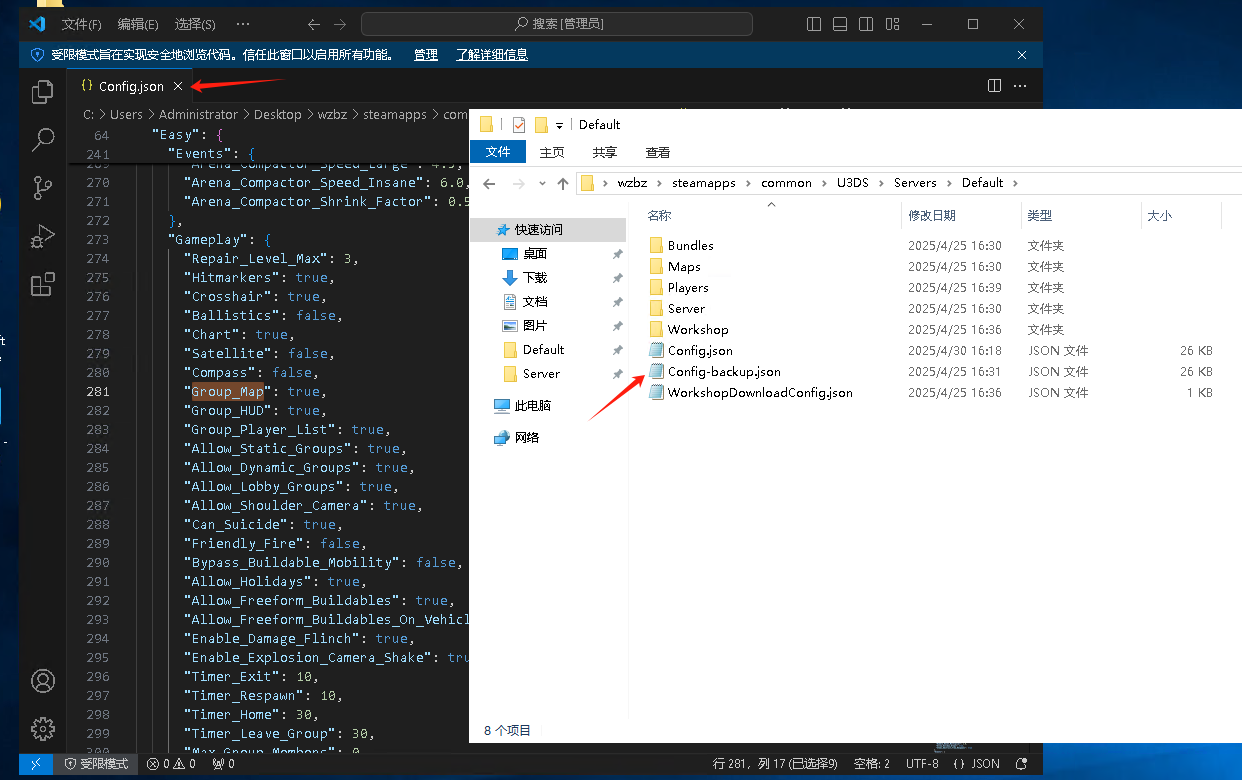The height and width of the screenshot is (780, 1242).
Task: Click the VS Code logo in the title bar
Action: pyautogui.click(x=37, y=23)
